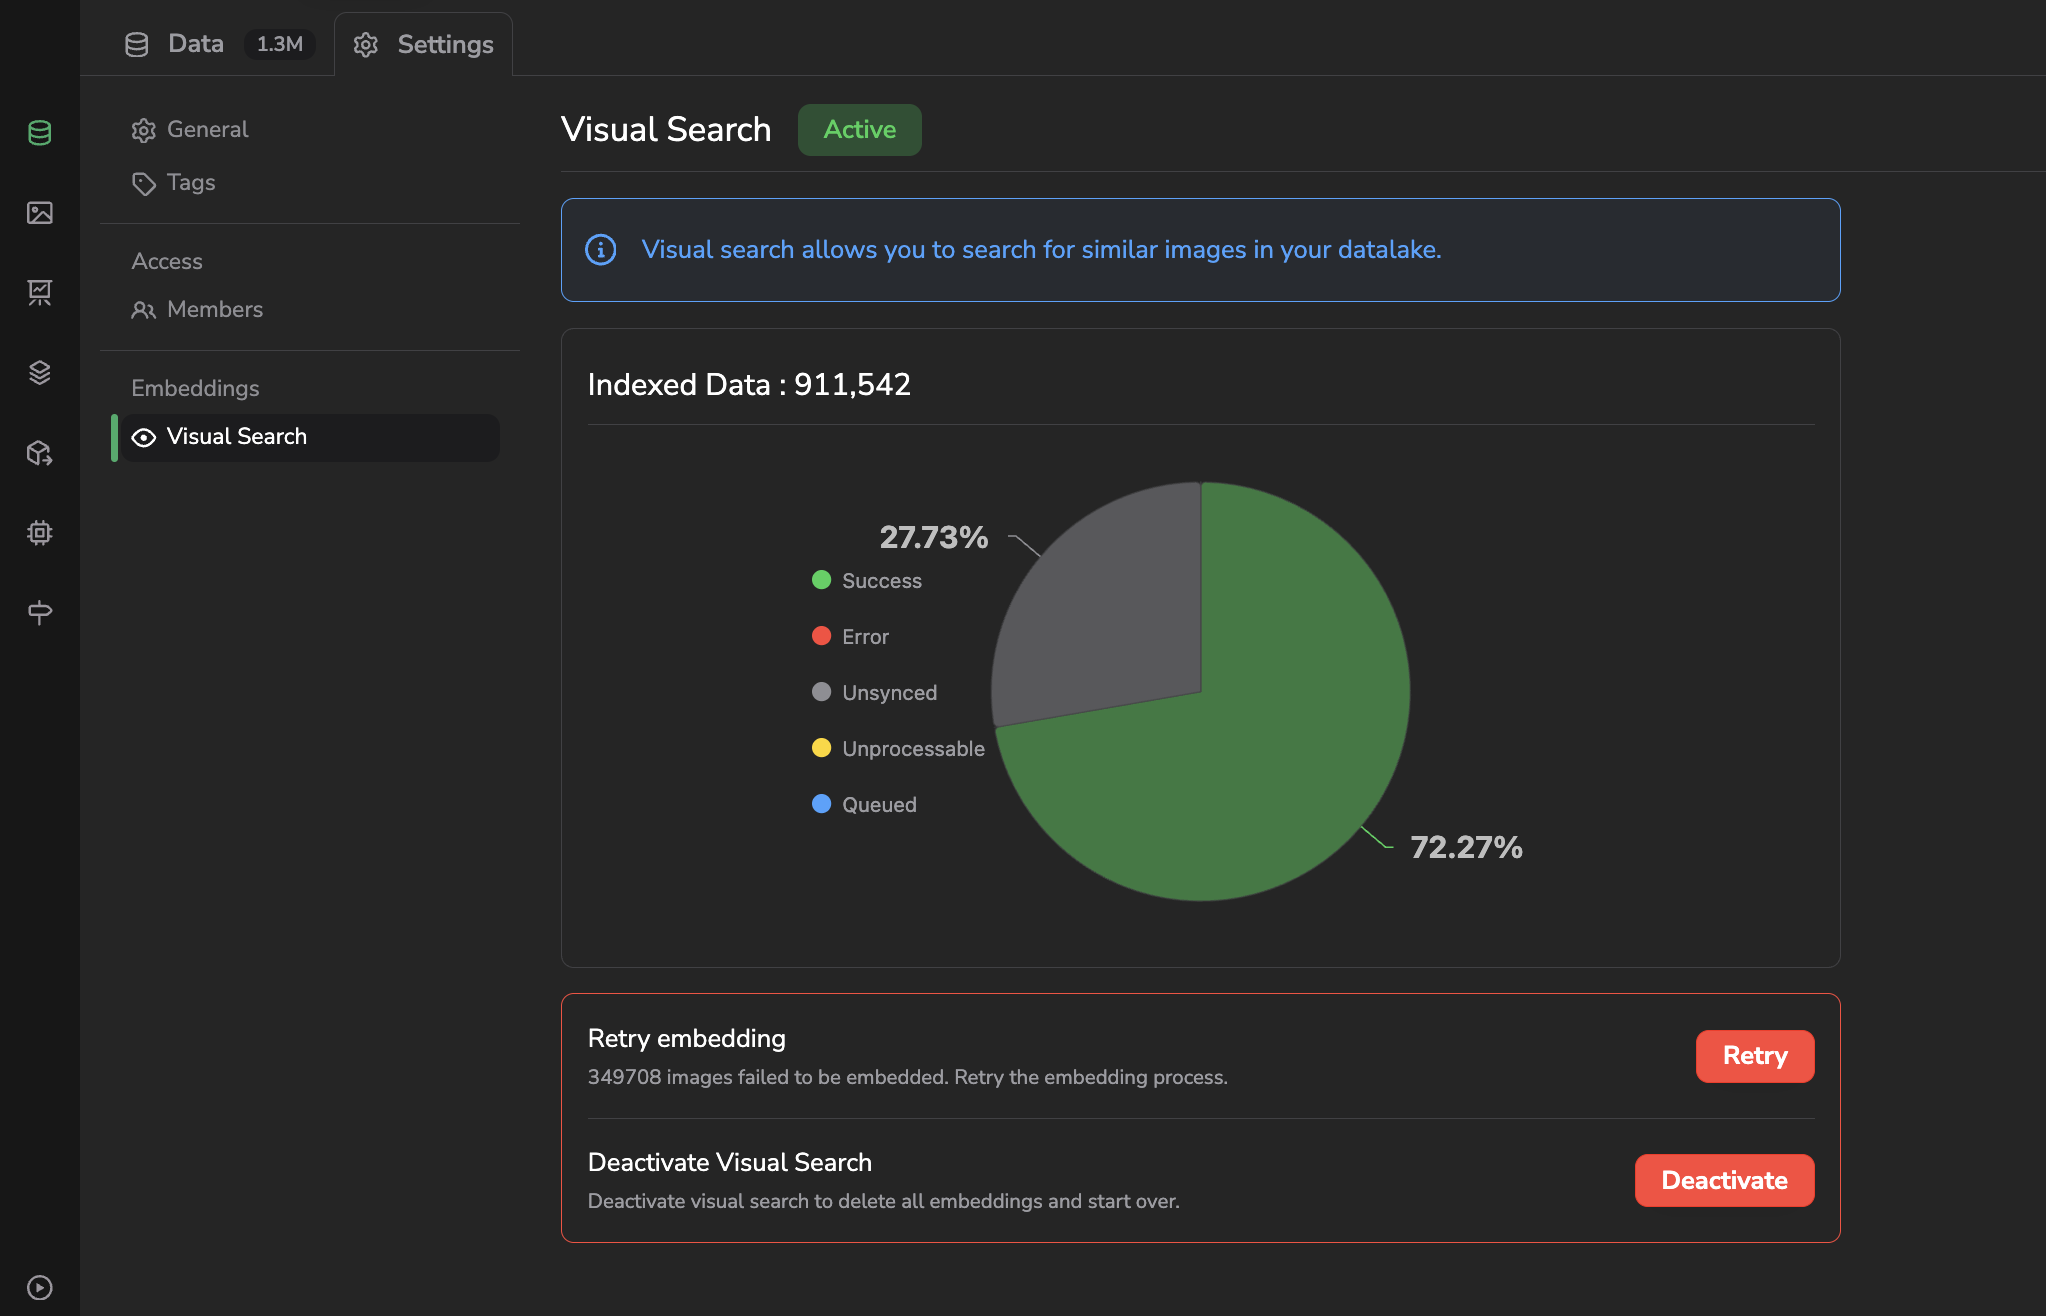Click the play circle icon at bottom
Image resolution: width=2046 pixels, height=1316 pixels.
click(x=40, y=1287)
